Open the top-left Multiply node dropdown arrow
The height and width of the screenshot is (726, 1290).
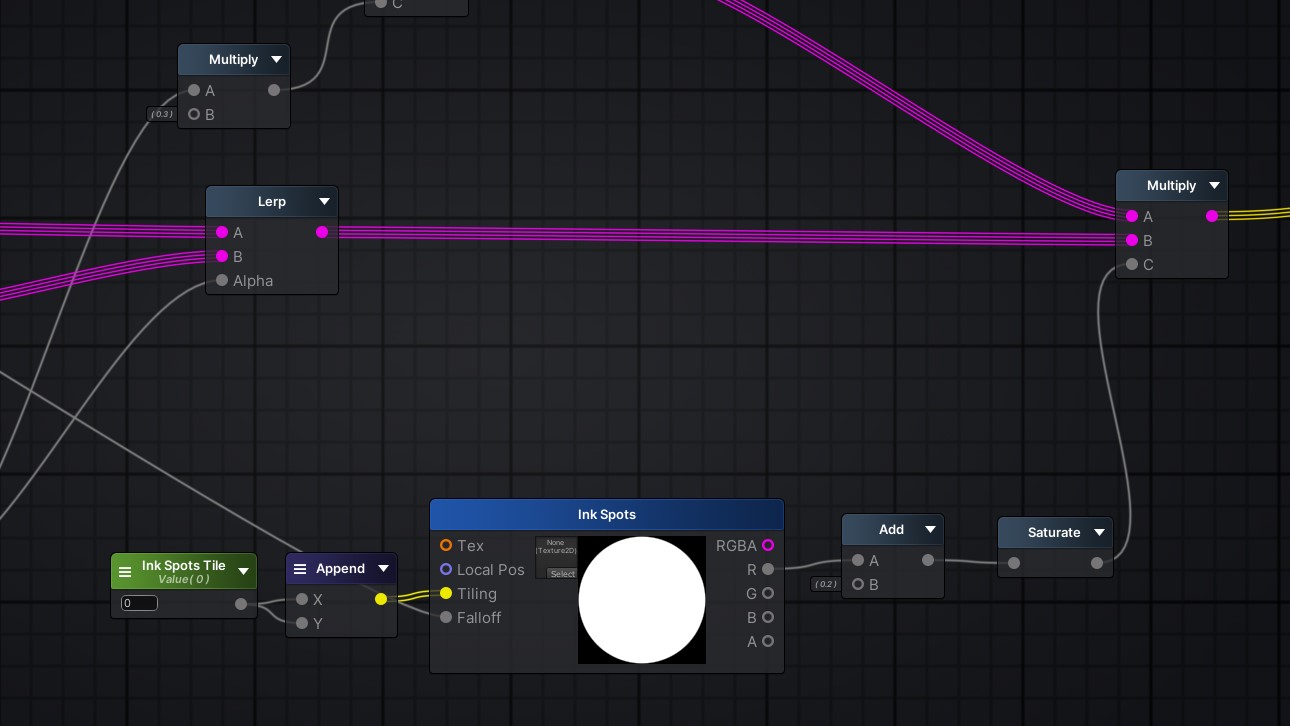[x=276, y=60]
